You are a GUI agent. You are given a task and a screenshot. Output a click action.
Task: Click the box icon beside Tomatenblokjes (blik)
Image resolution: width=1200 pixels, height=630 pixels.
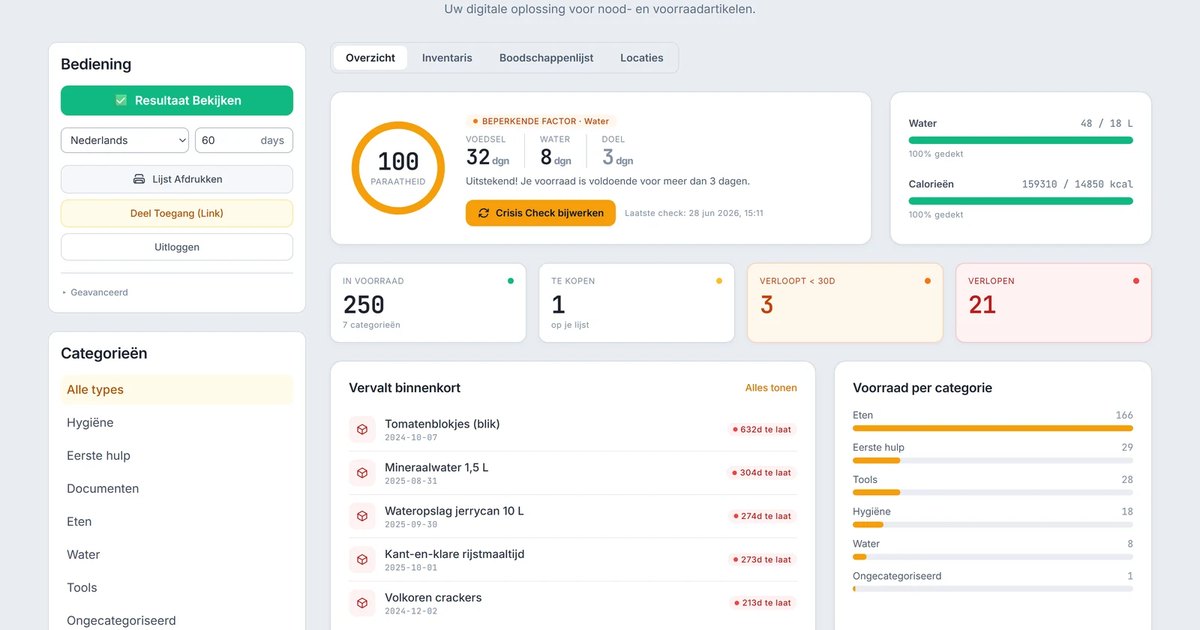[x=362, y=429]
